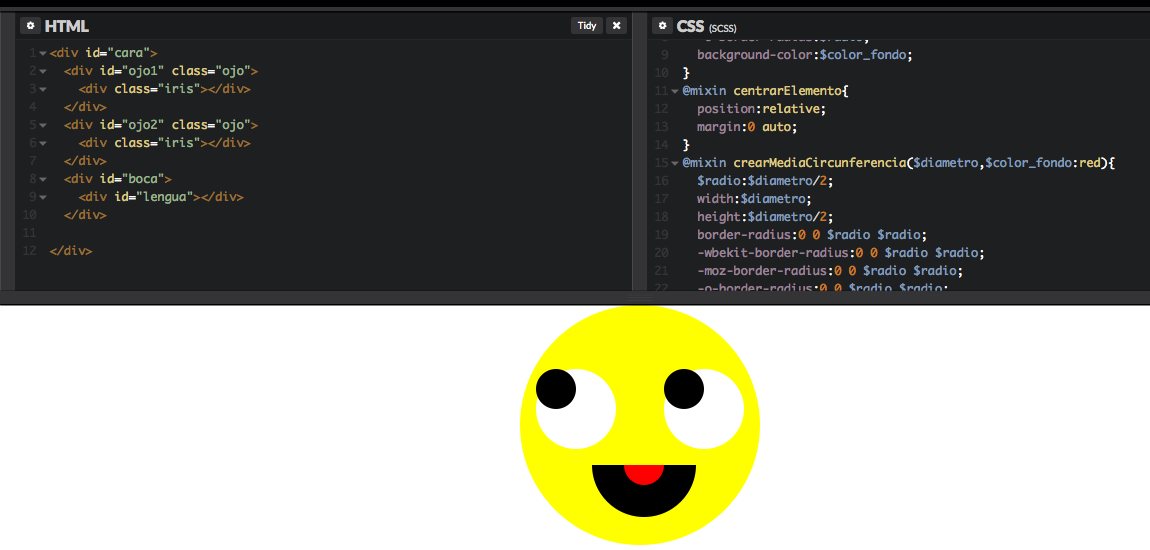Screen dimensions: 1150x550
Task: Fold the iris div on HTML line 3
Action: point(43,89)
